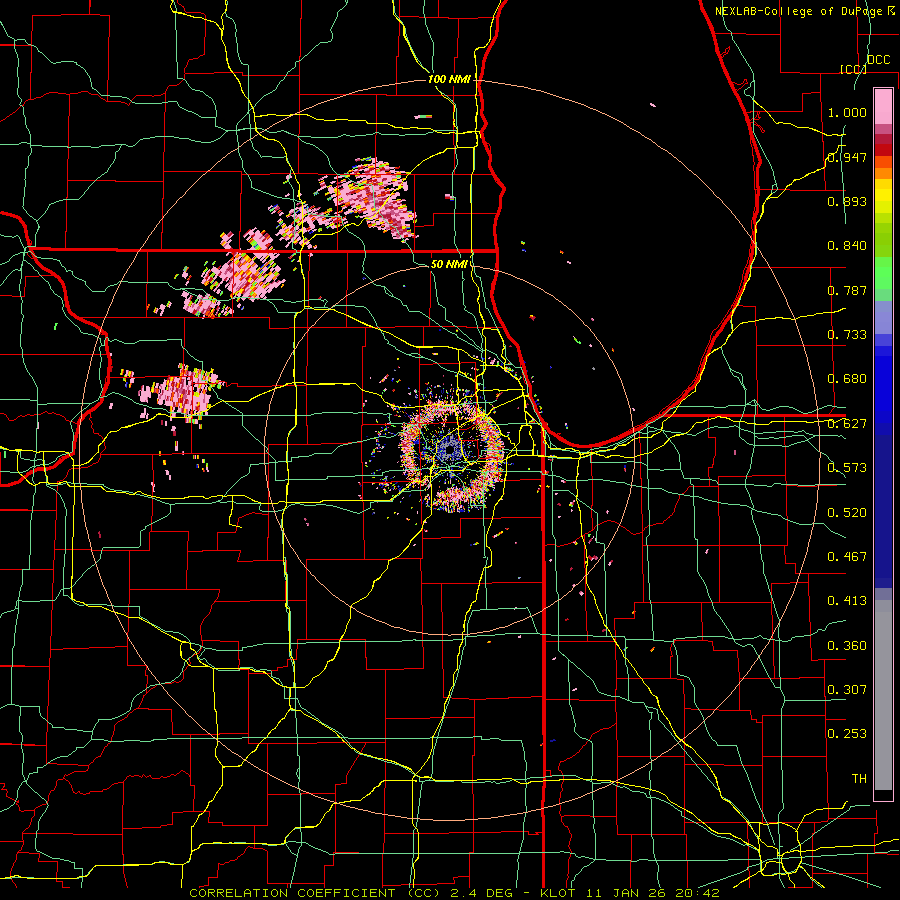Select the 0.893 legend value

pos(847,201)
